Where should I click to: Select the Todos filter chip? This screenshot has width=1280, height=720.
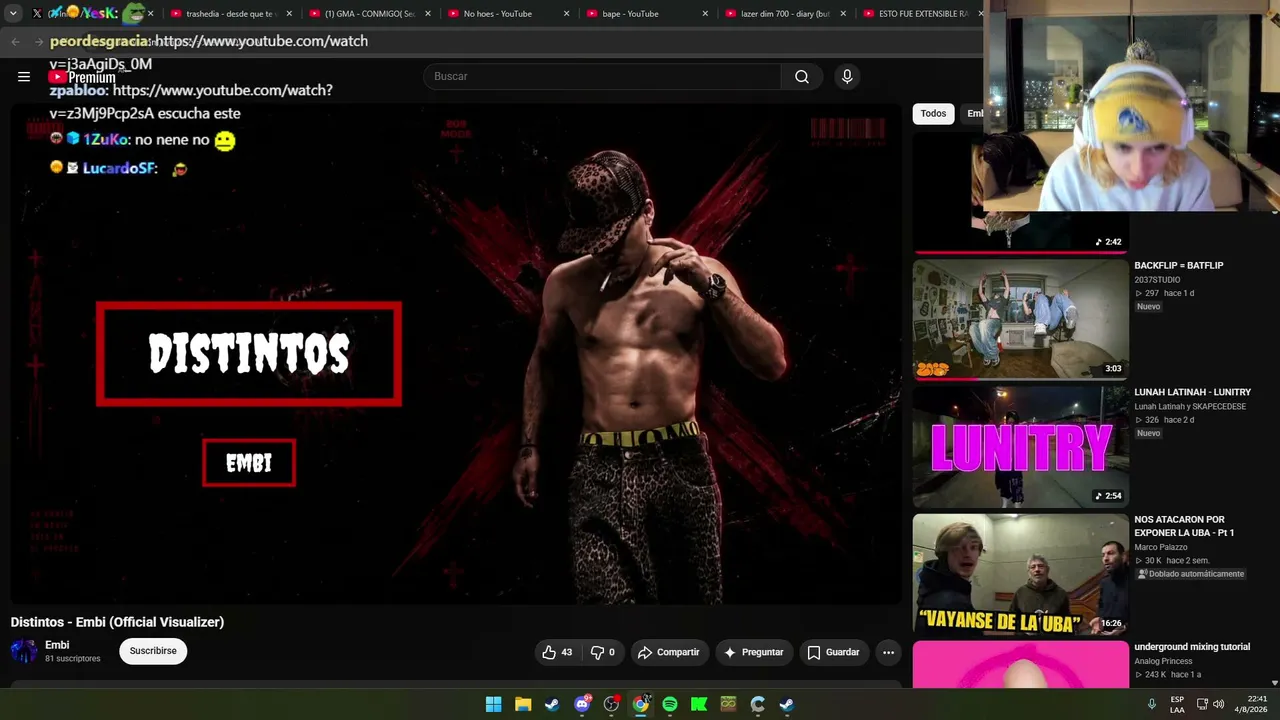(933, 113)
